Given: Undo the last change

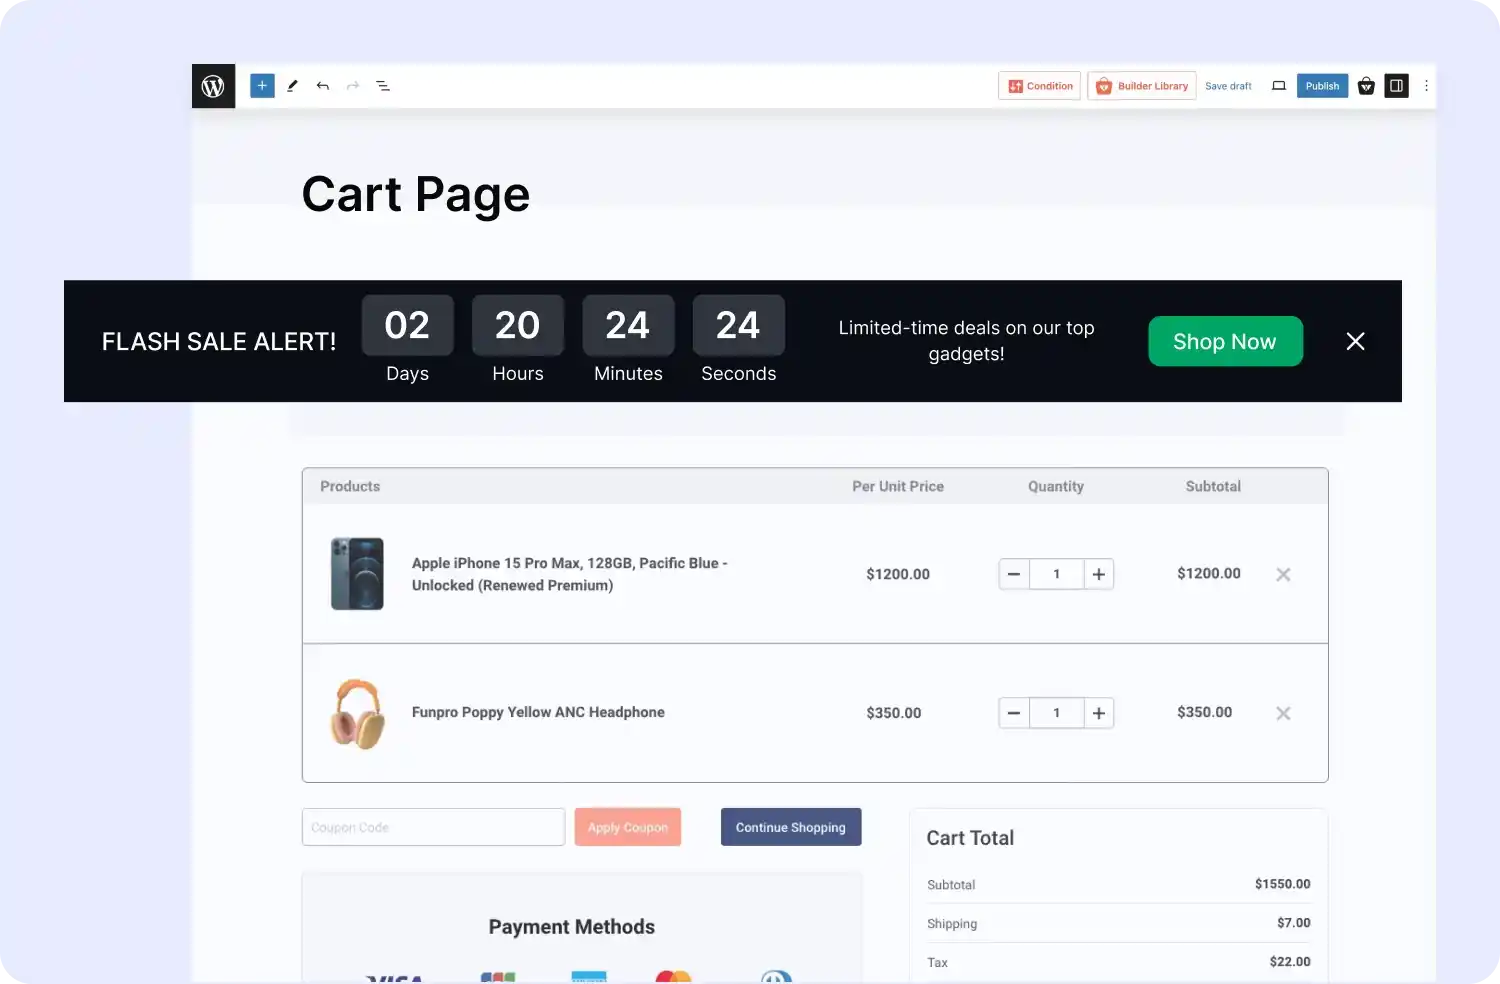Looking at the screenshot, I should (x=322, y=85).
